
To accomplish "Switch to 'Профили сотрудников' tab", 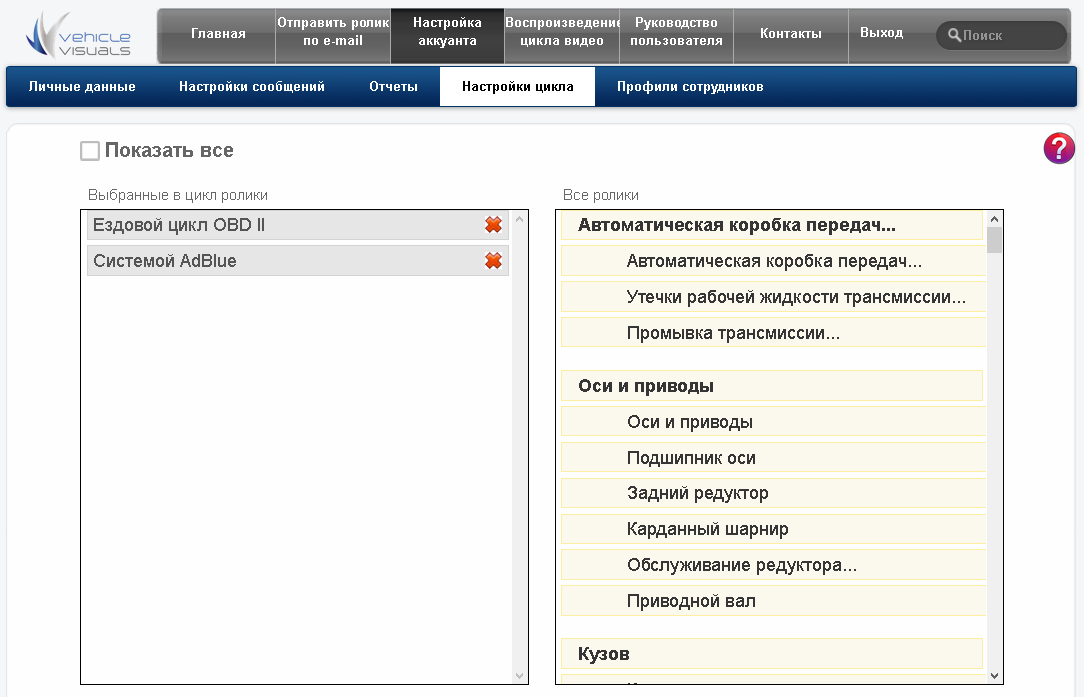I will tap(690, 86).
